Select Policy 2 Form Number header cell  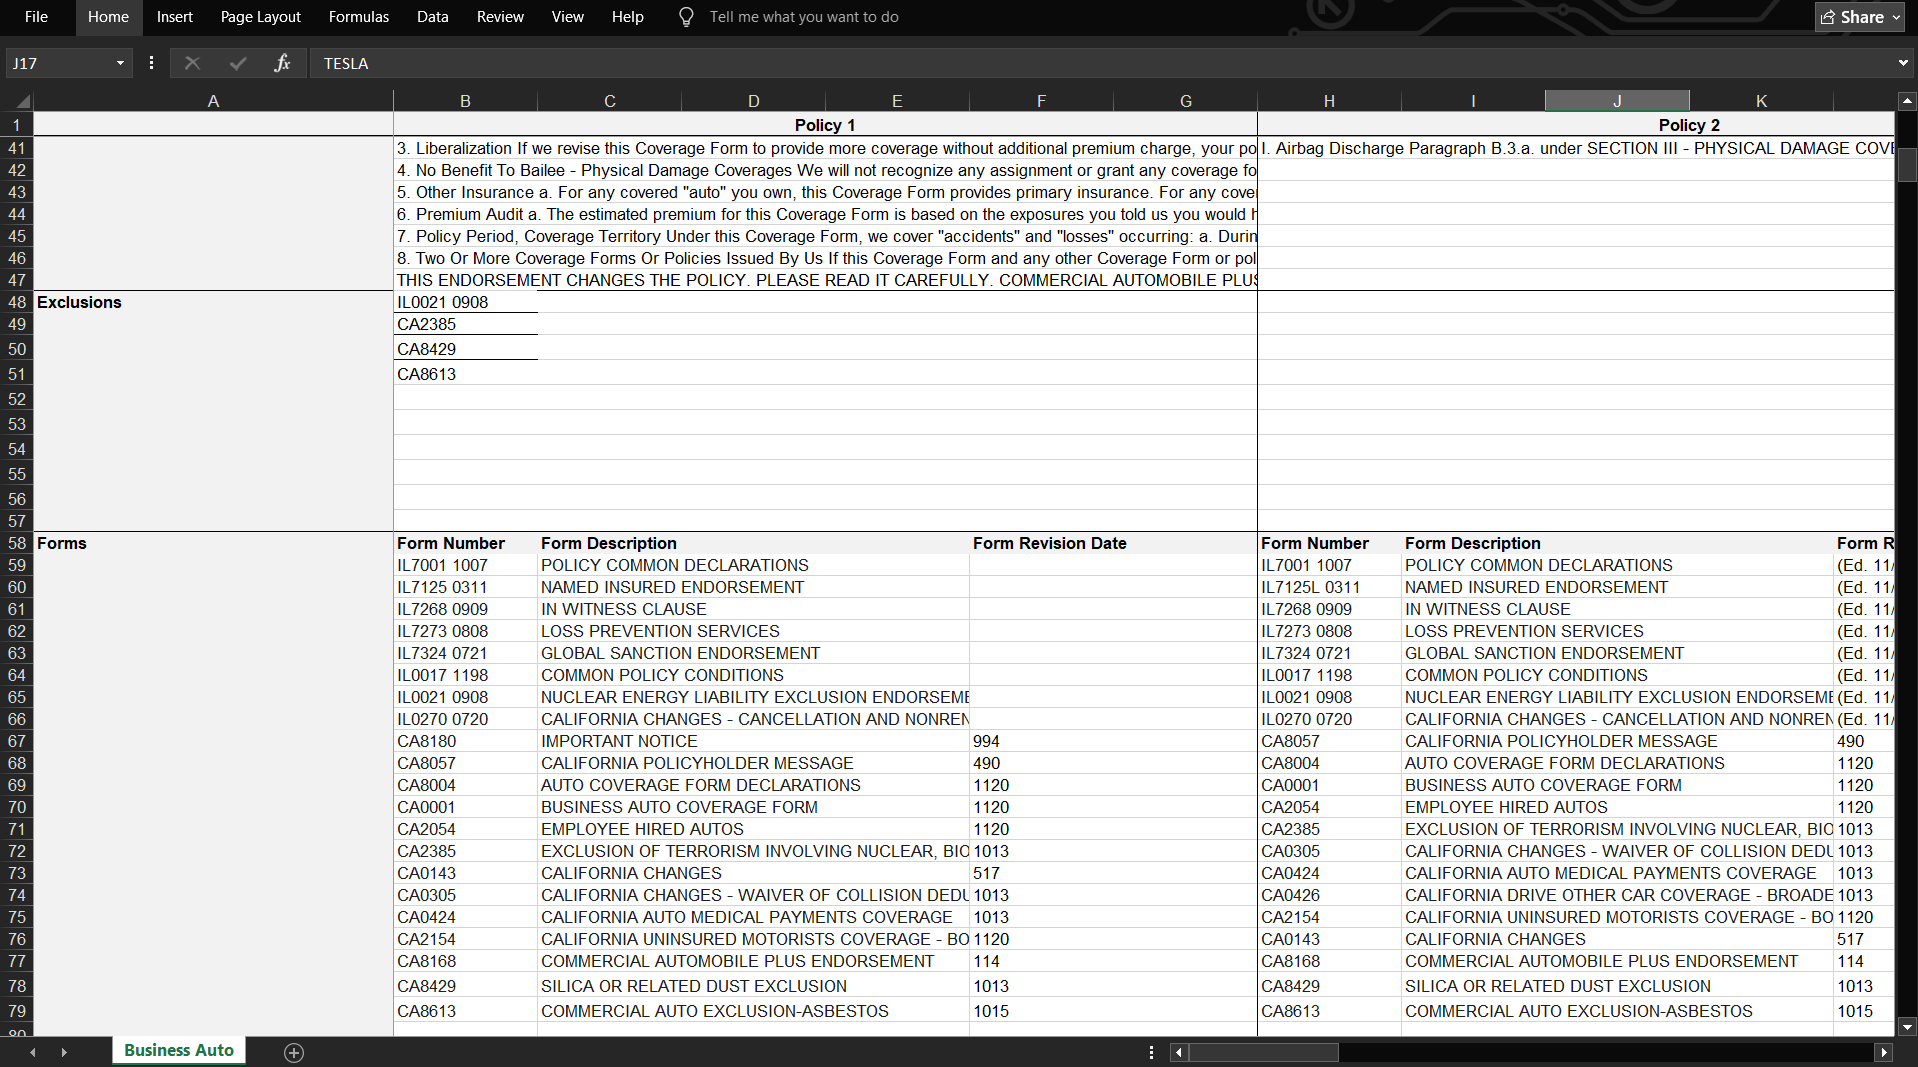(1329, 543)
